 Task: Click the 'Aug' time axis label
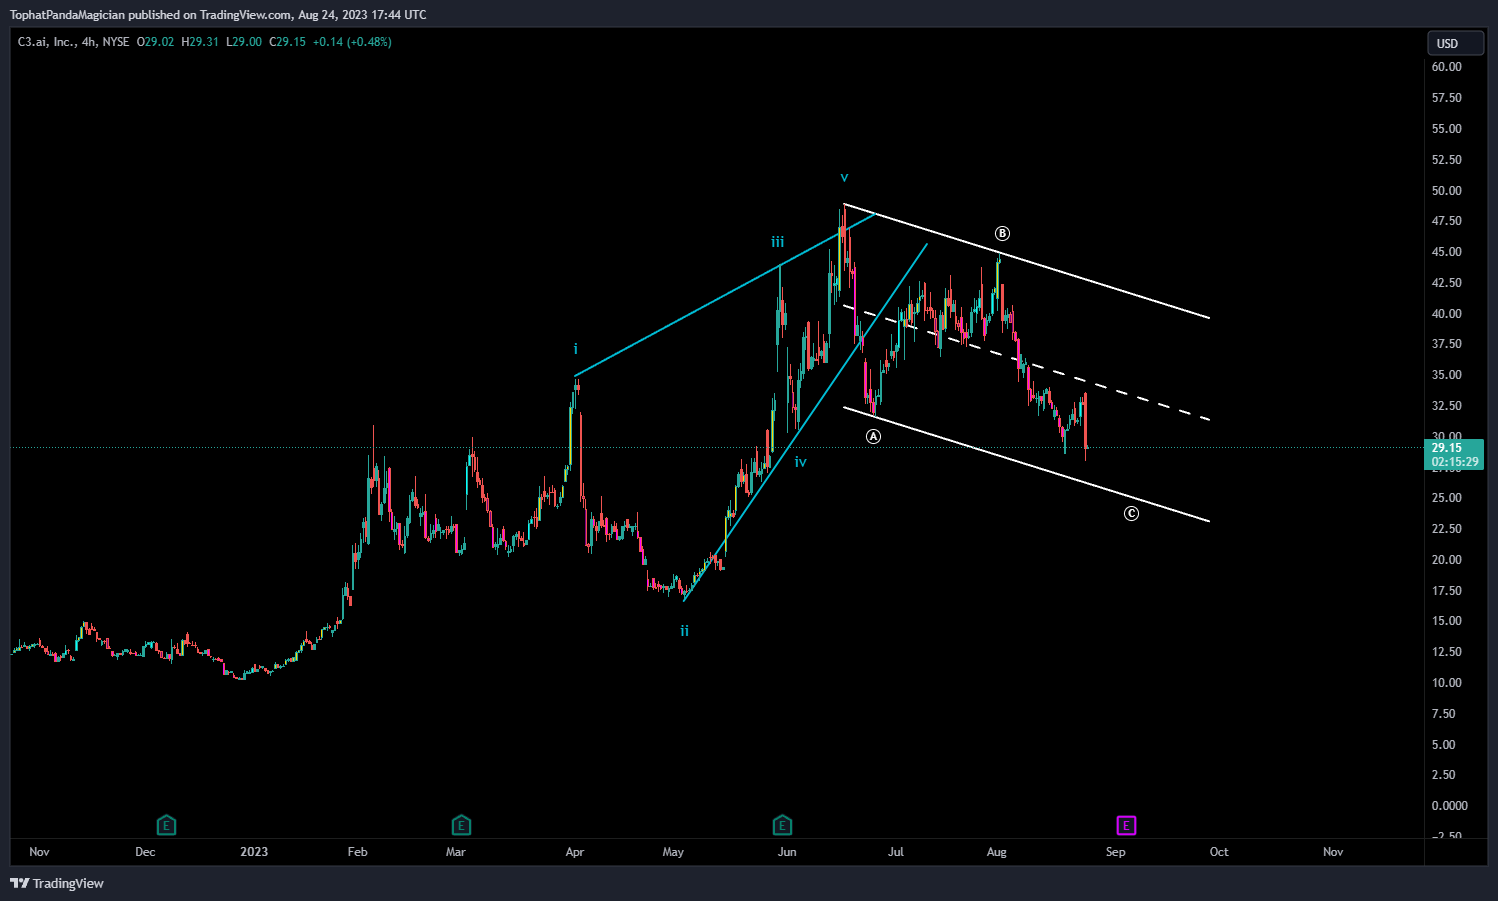[996, 852]
